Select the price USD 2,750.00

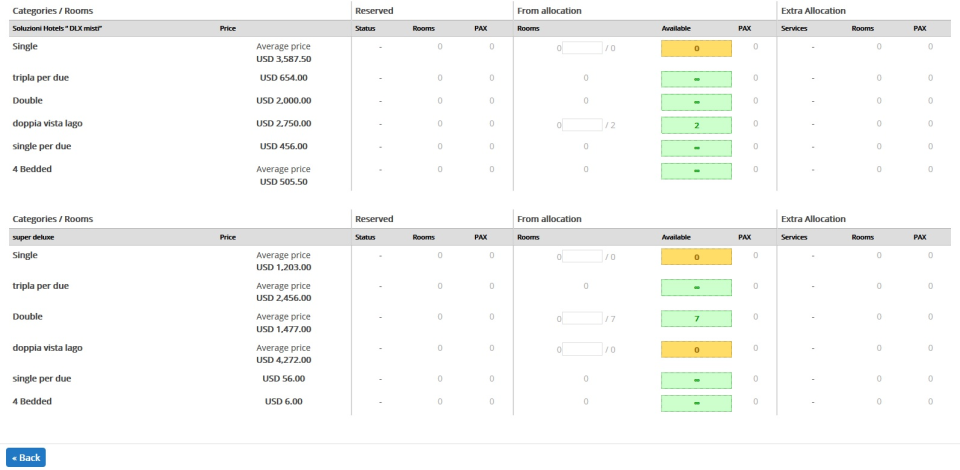283,123
